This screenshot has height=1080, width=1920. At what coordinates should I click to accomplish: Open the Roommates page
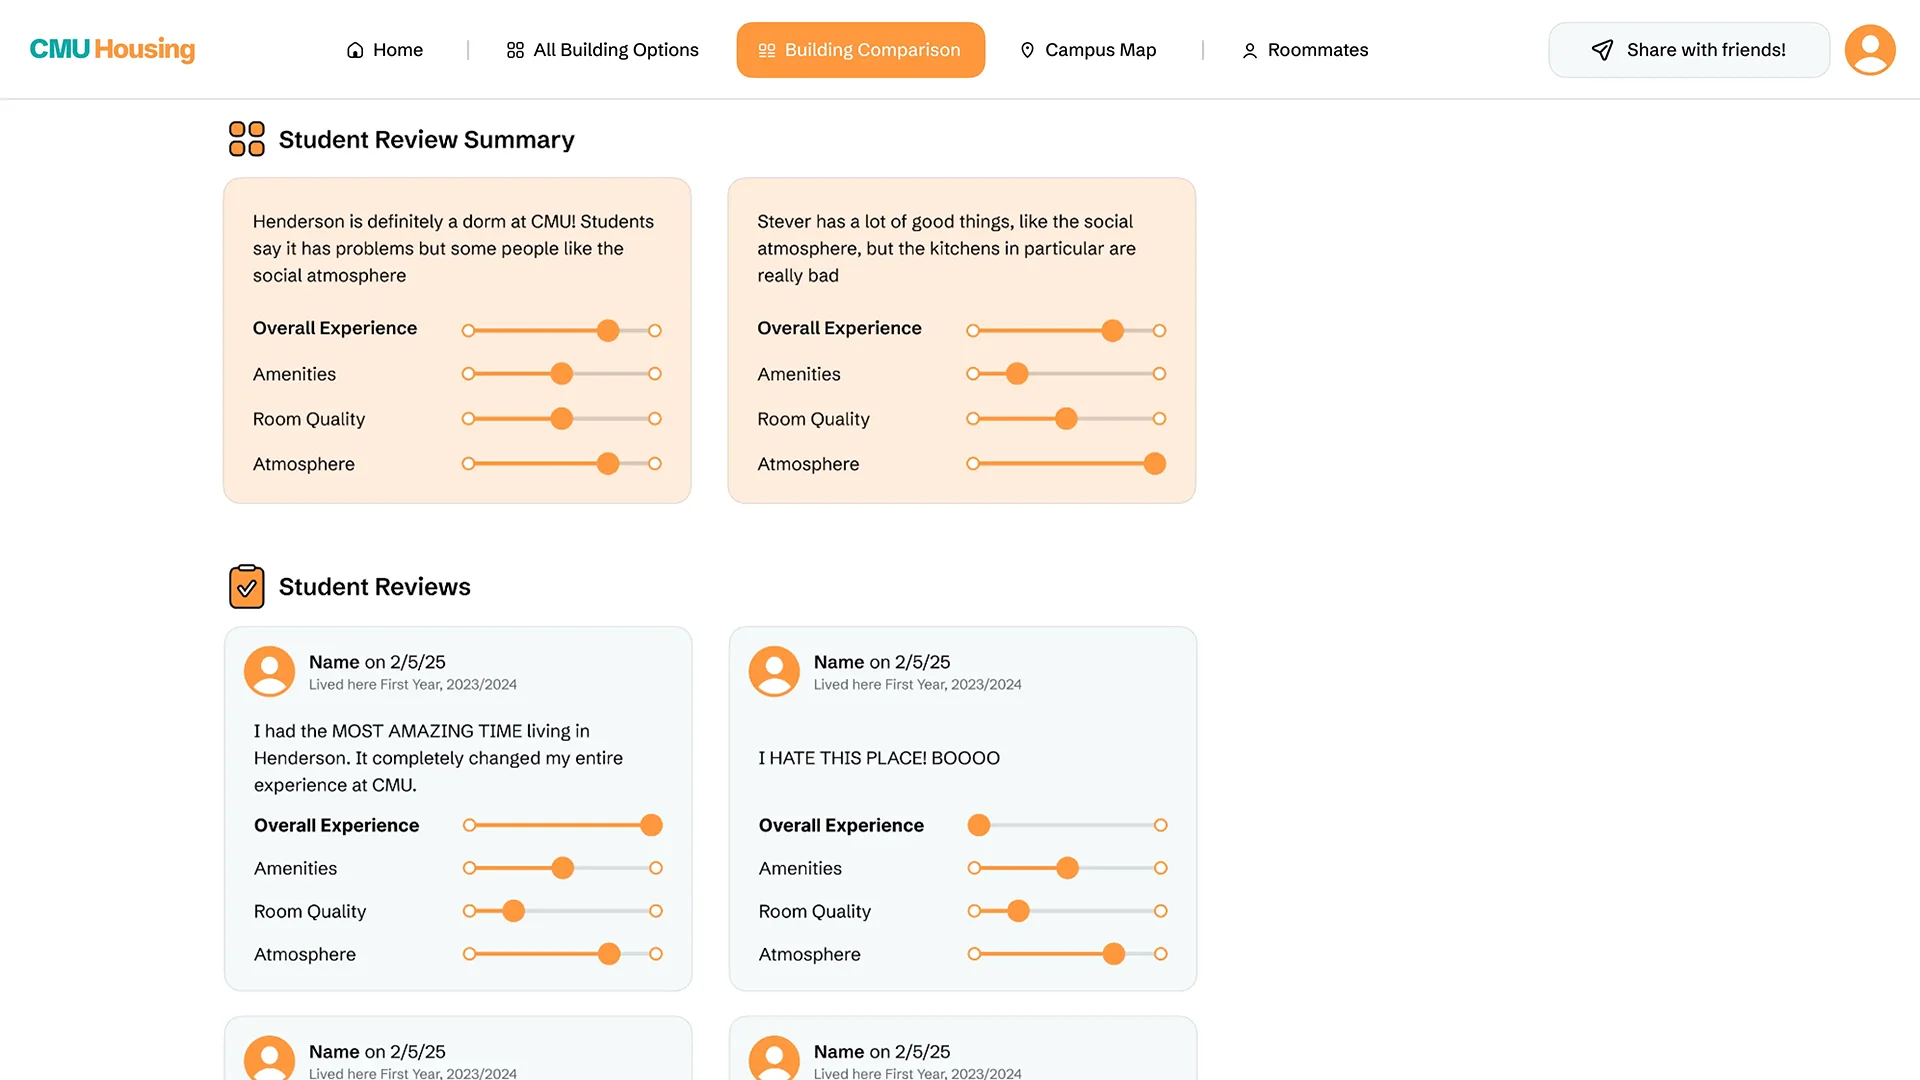pyautogui.click(x=1305, y=50)
